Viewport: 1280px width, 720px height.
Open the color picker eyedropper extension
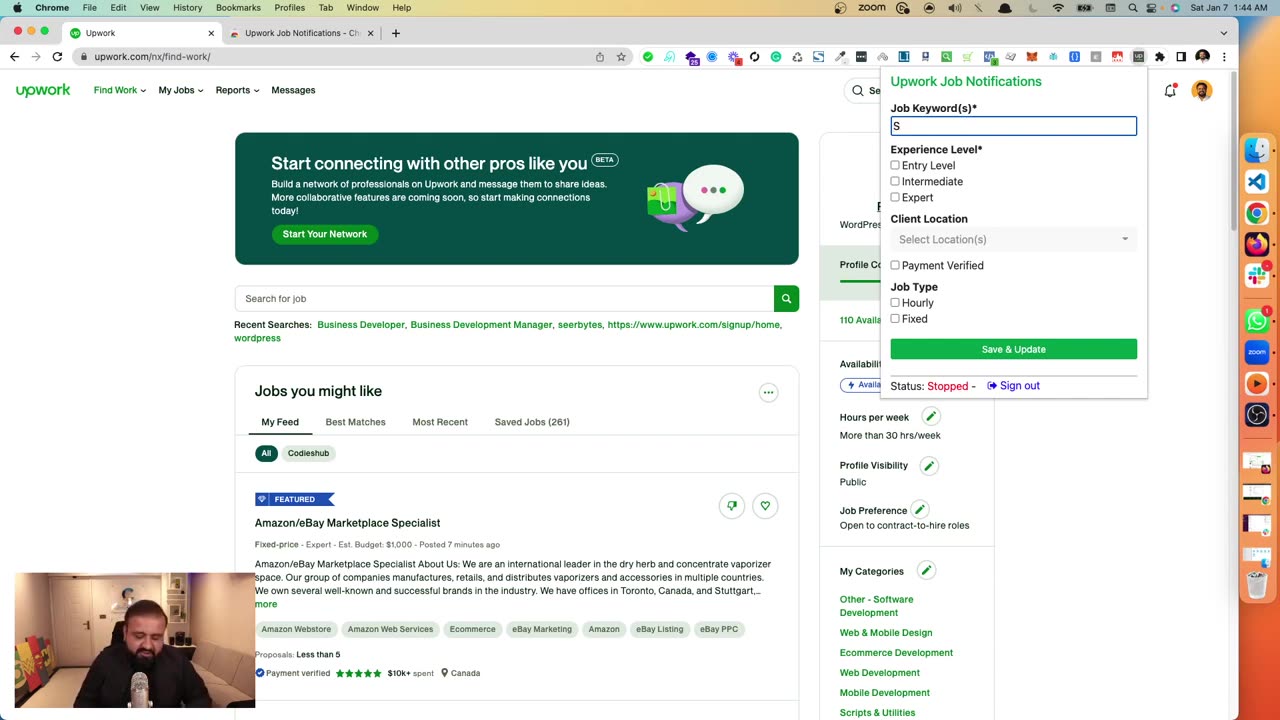click(840, 57)
